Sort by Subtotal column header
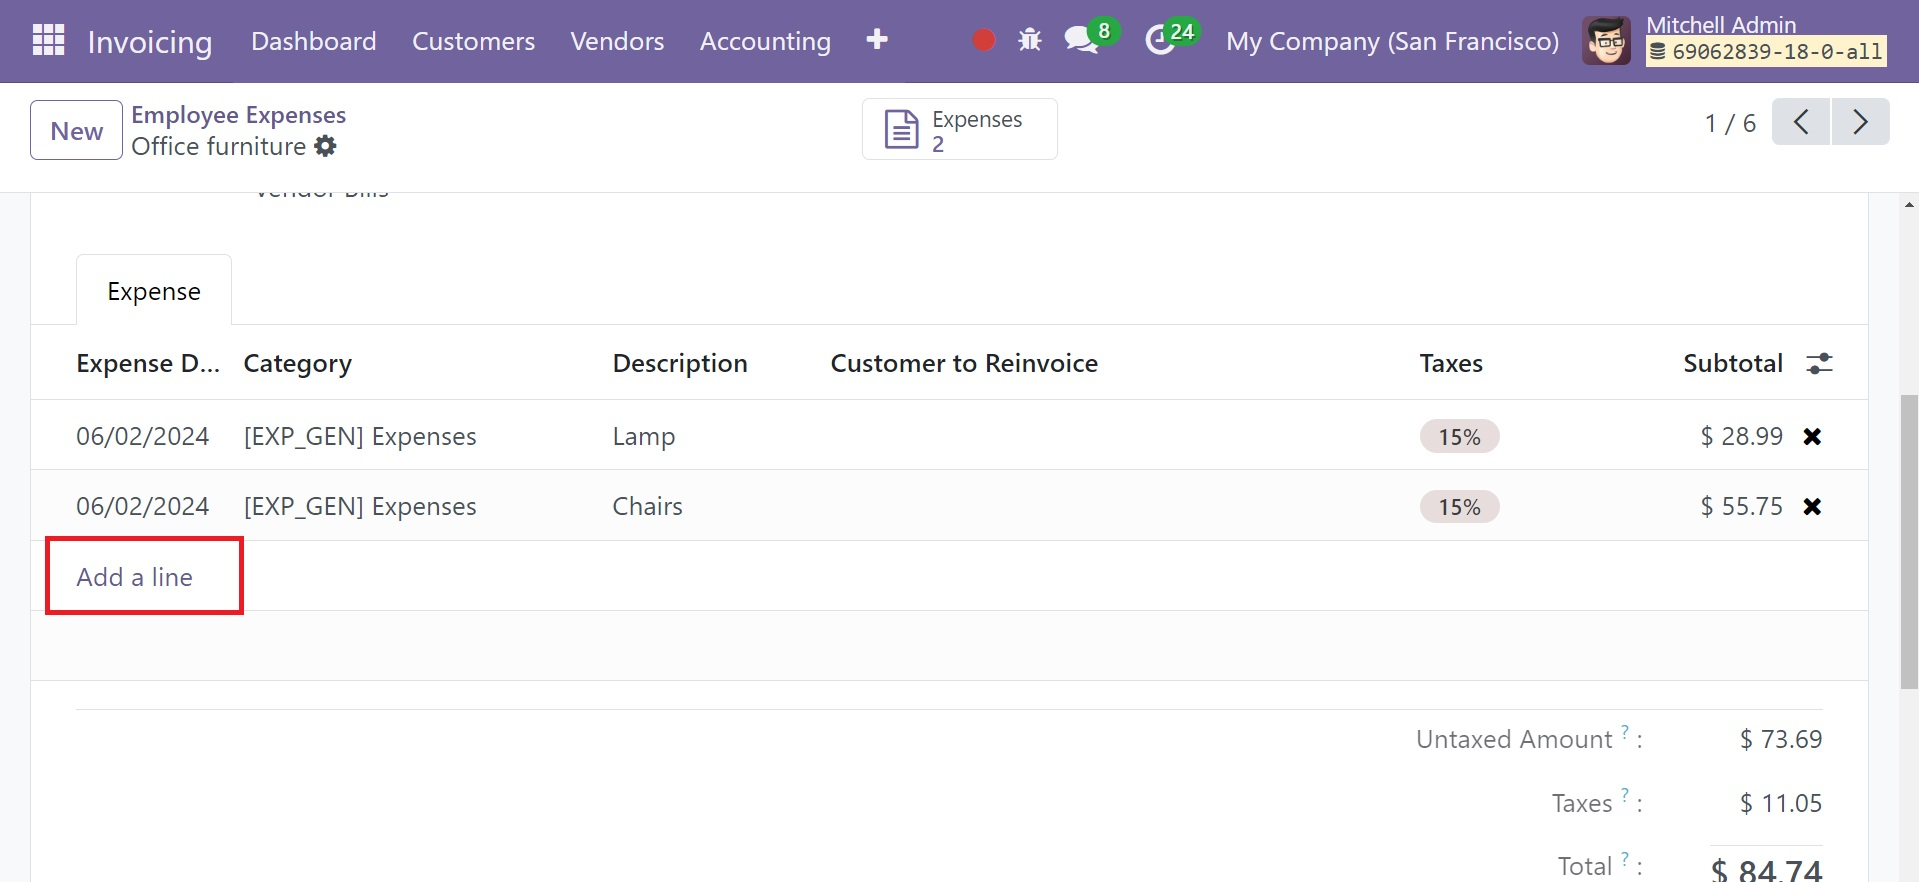Viewport: 1919px width, 882px height. [x=1733, y=363]
